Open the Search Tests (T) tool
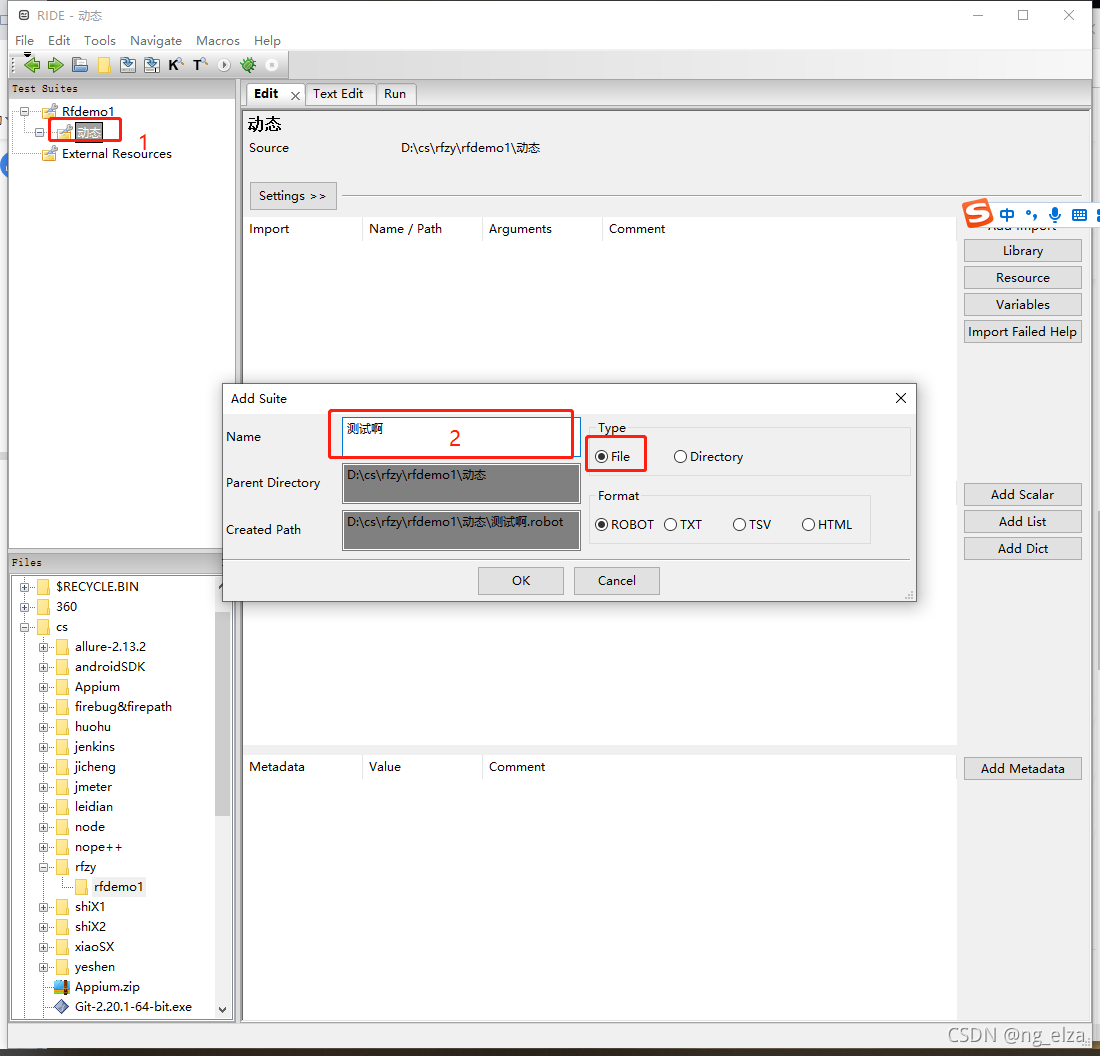The image size is (1100, 1056). tap(200, 65)
